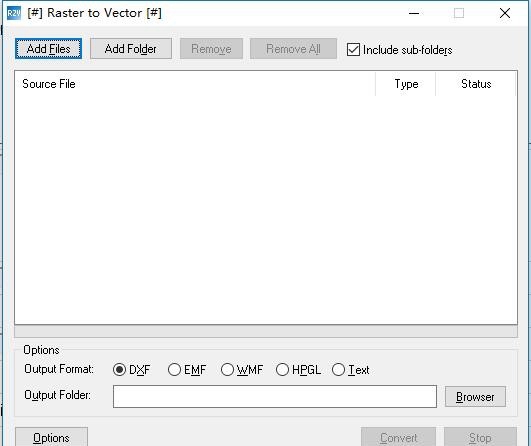The width and height of the screenshot is (531, 446).
Task: Sort by the Type column header
Action: [406, 84]
